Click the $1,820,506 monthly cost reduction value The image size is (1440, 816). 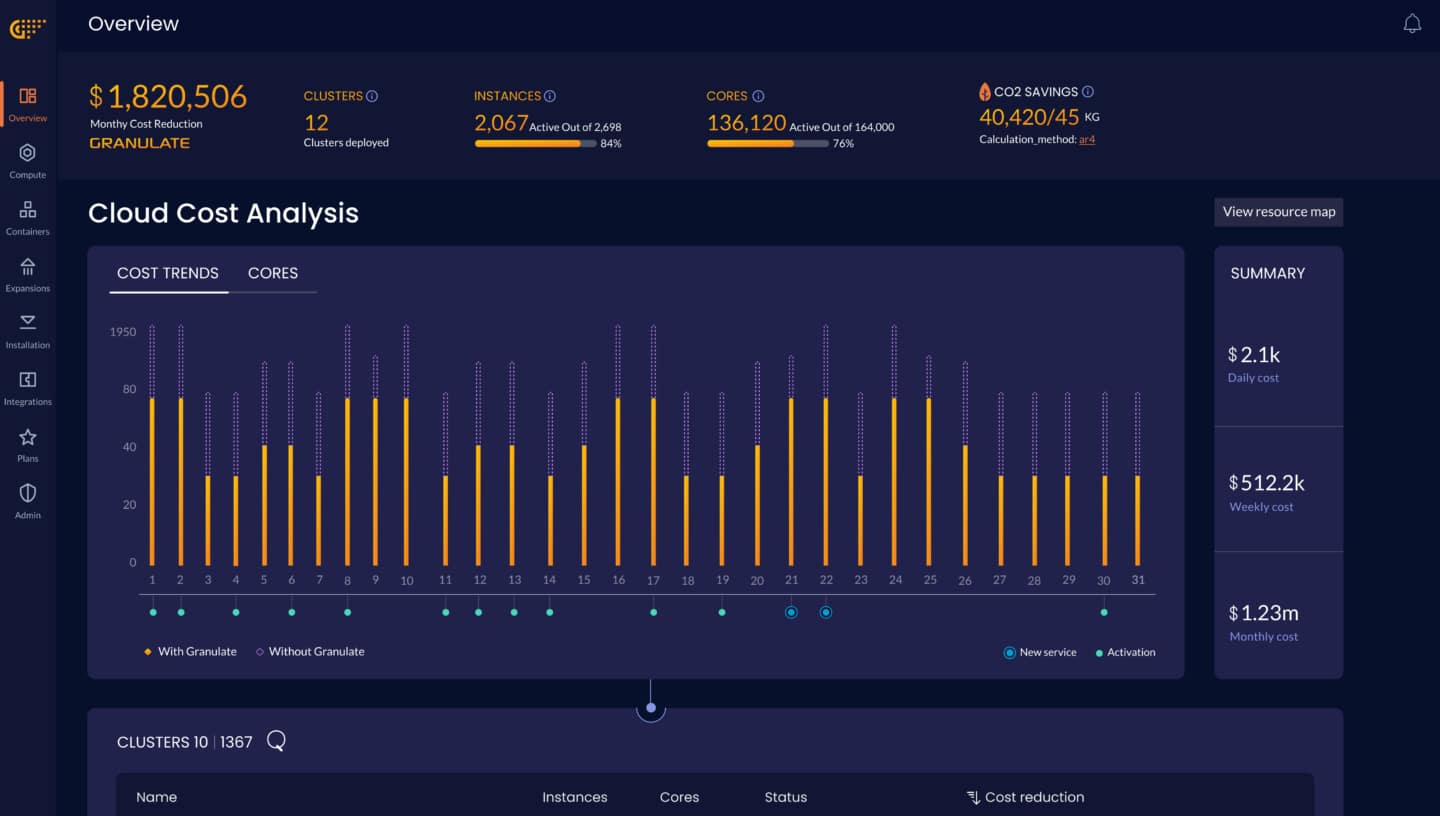point(168,97)
